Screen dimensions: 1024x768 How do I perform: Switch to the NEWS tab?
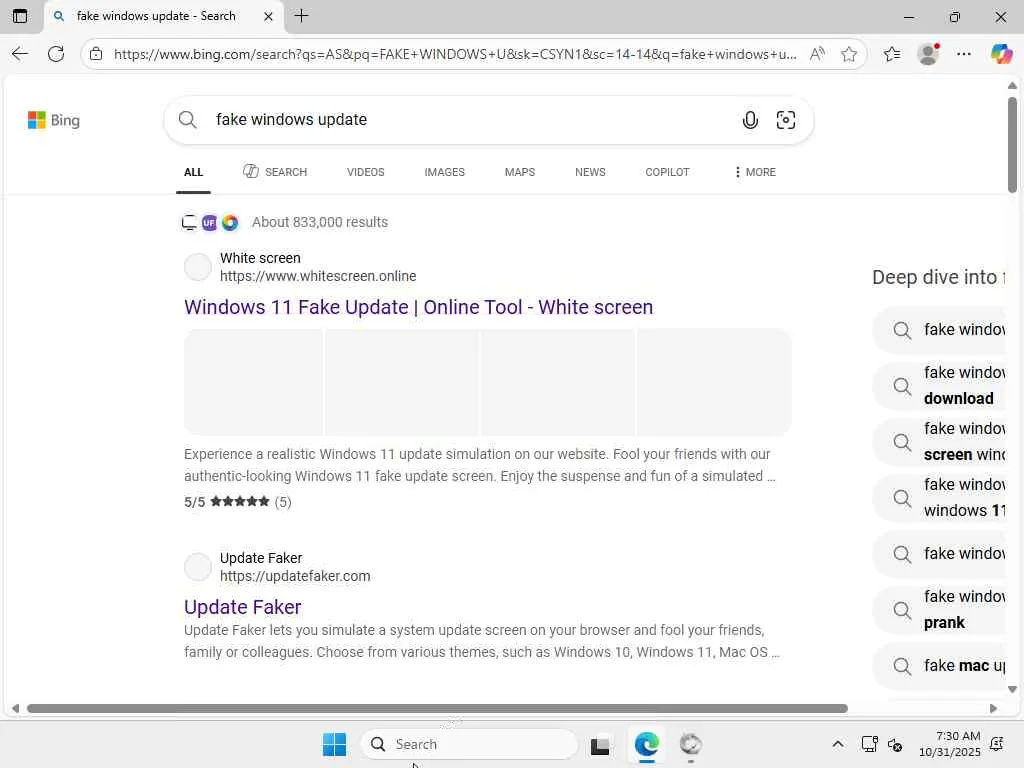click(x=590, y=172)
